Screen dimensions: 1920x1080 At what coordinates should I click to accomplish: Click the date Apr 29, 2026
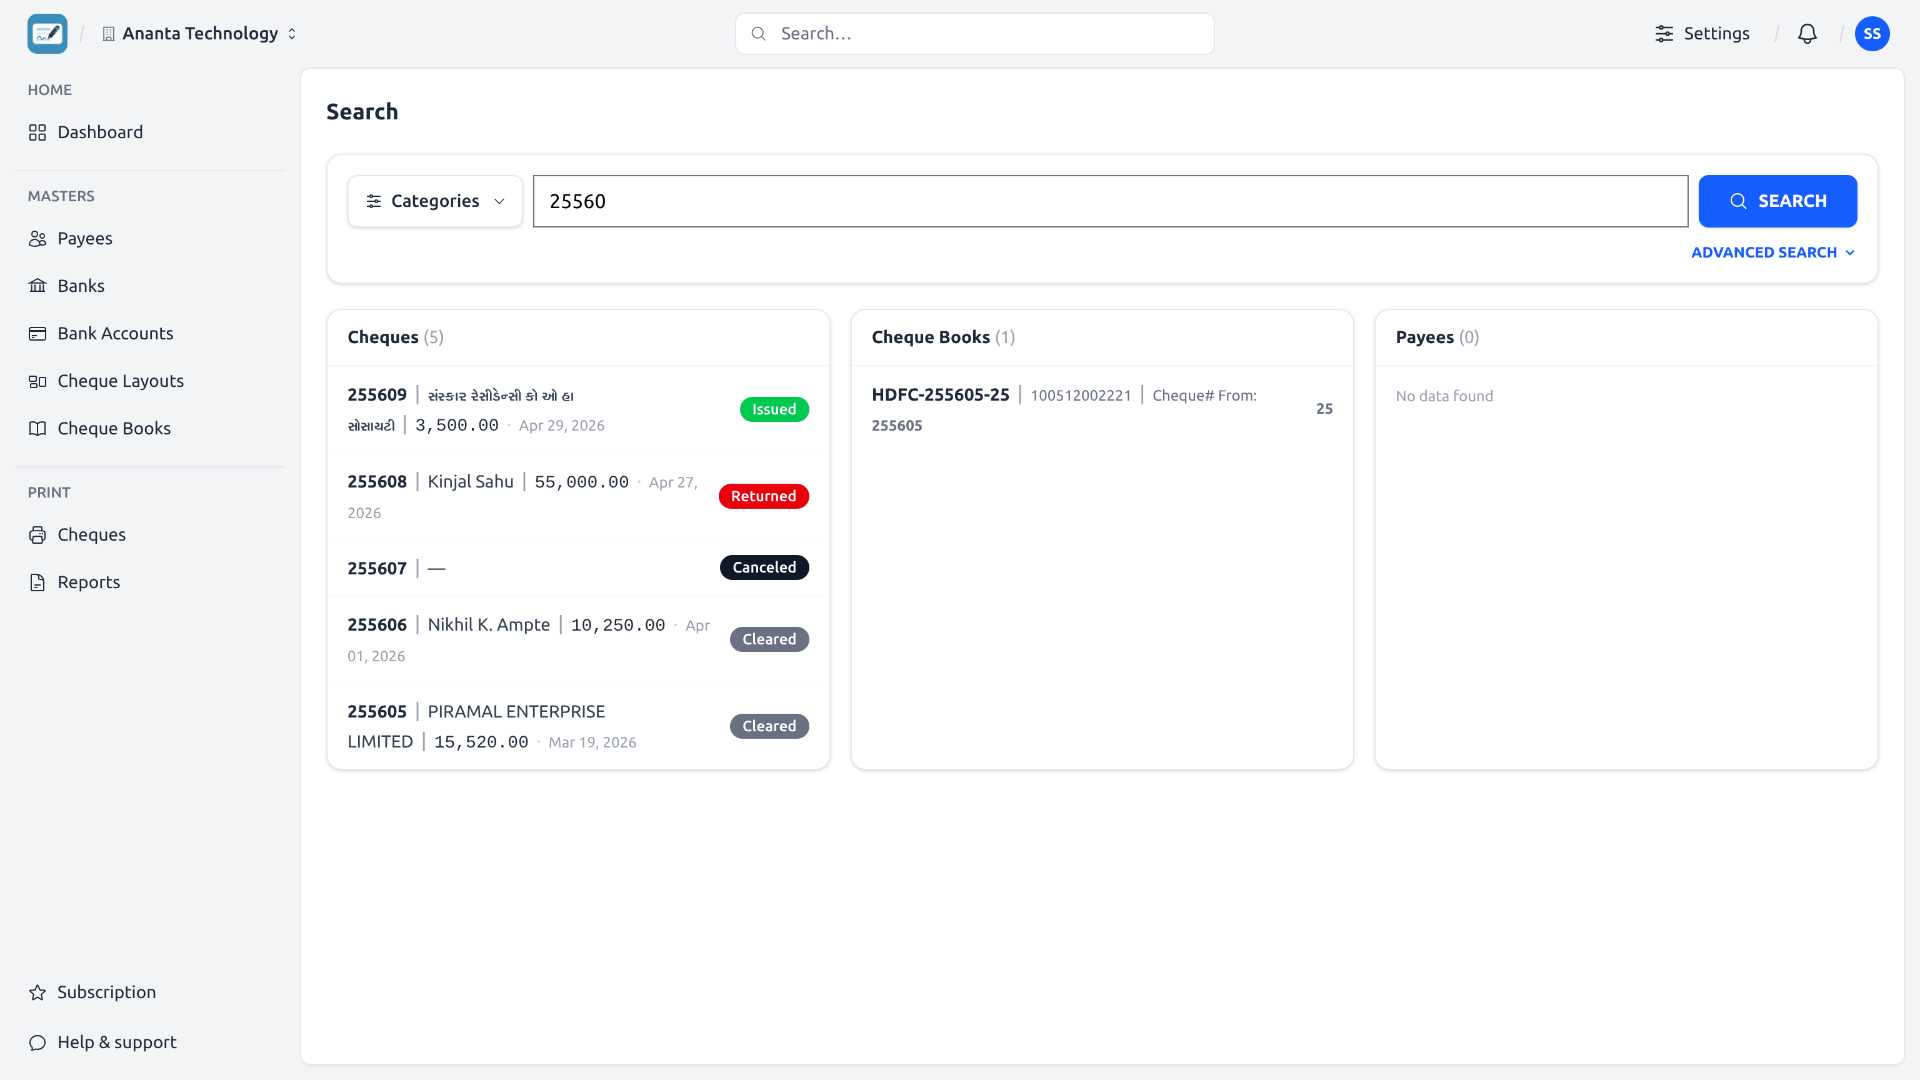561,425
